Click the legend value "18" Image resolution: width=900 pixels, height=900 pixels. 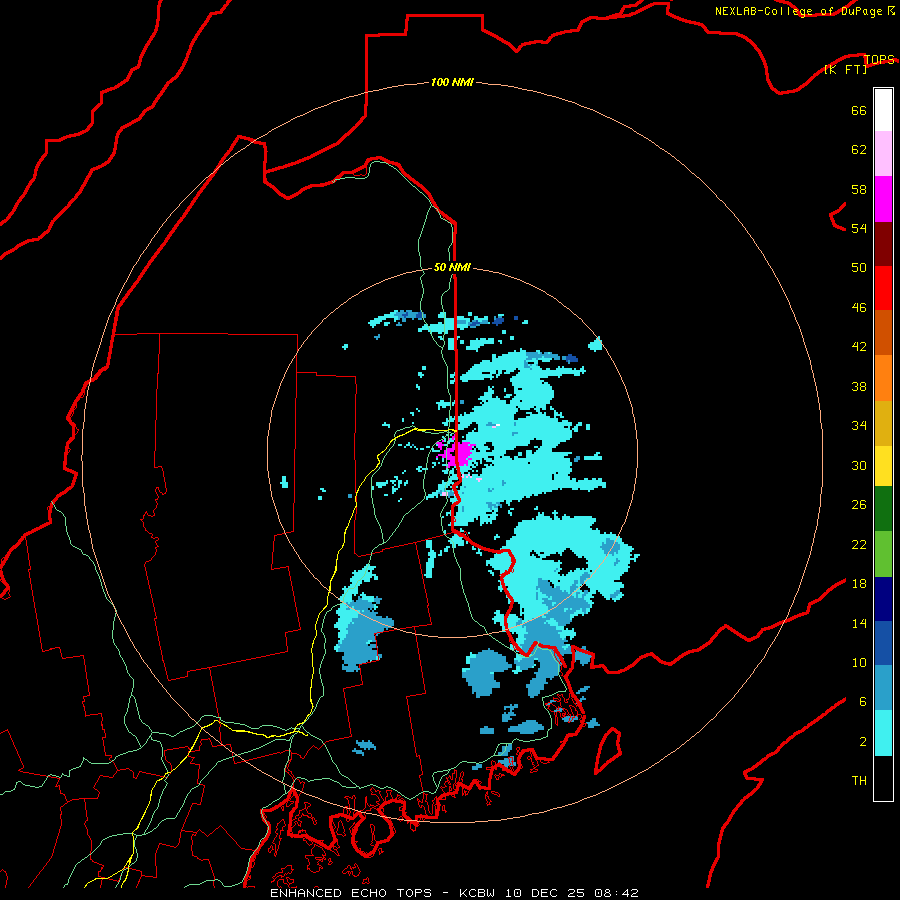(859, 584)
